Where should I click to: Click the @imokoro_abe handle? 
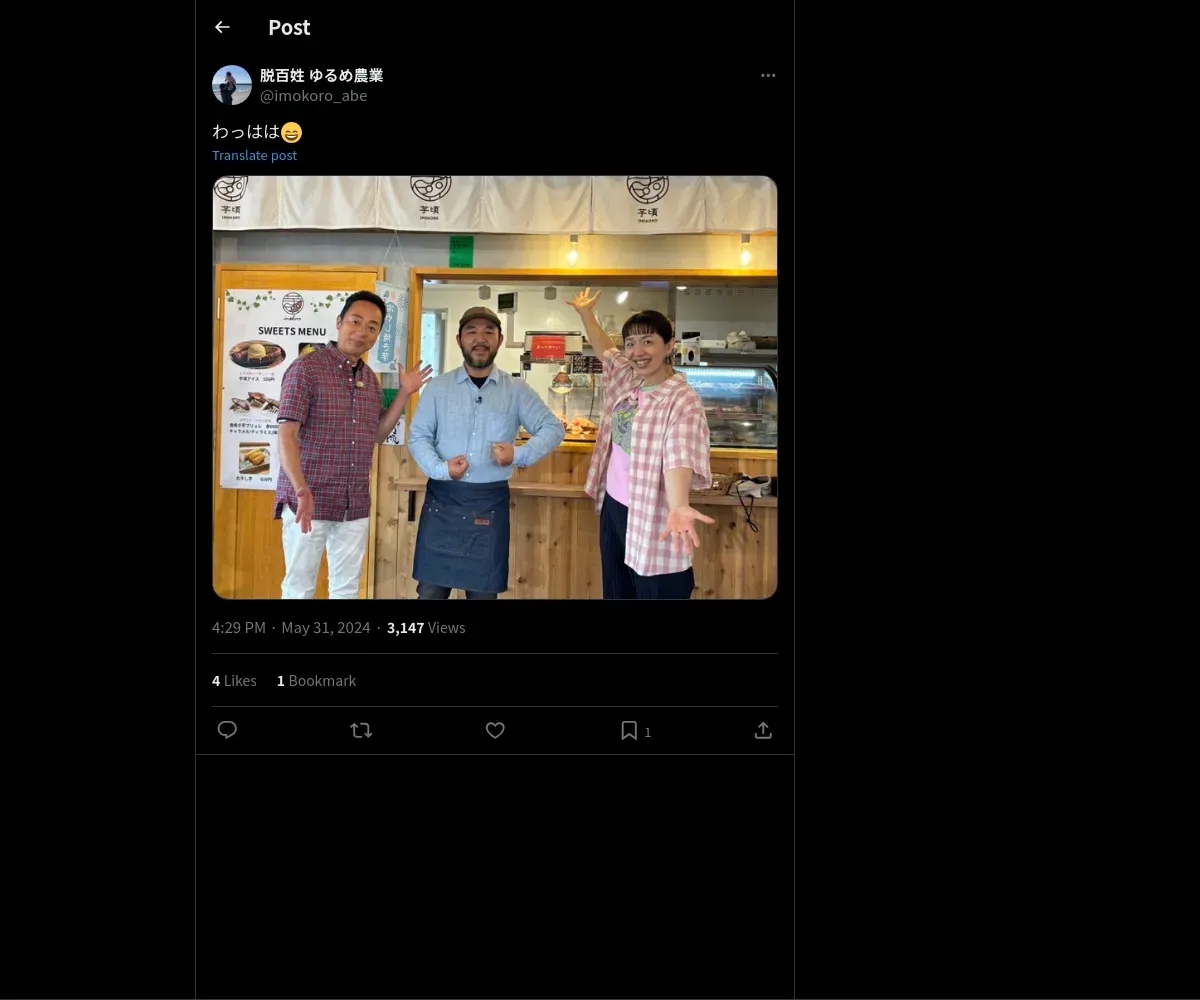point(313,96)
